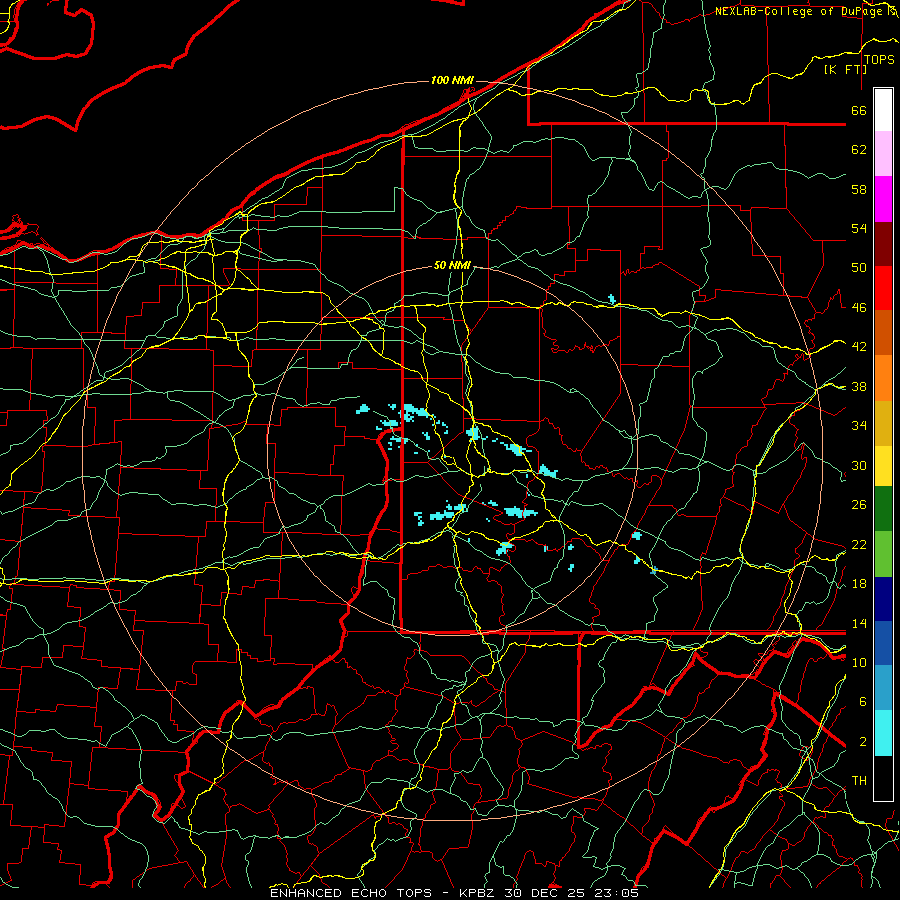Click the legend value 2
This screenshot has height=900, width=900.
(x=863, y=742)
